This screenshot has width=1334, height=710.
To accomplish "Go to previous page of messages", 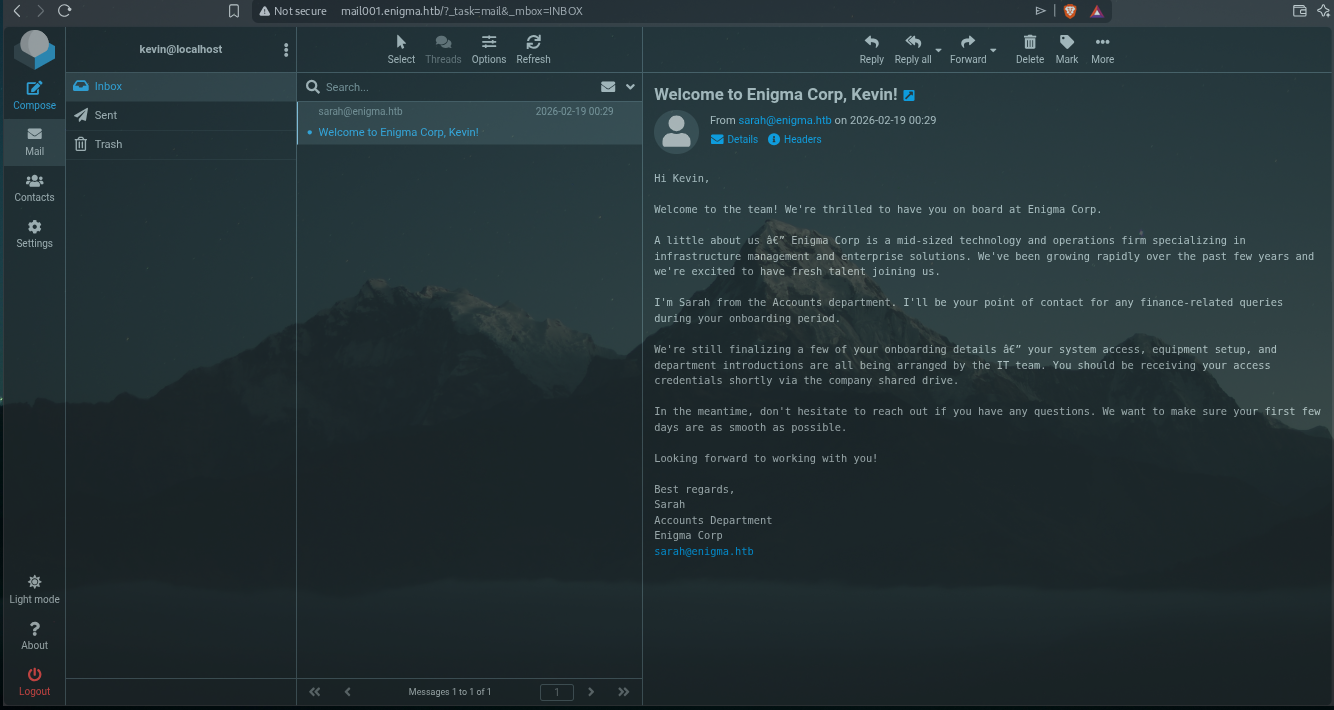I will click(348, 692).
